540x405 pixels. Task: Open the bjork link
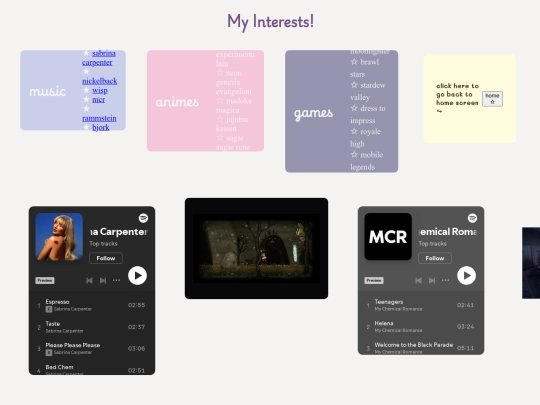[x=101, y=127]
